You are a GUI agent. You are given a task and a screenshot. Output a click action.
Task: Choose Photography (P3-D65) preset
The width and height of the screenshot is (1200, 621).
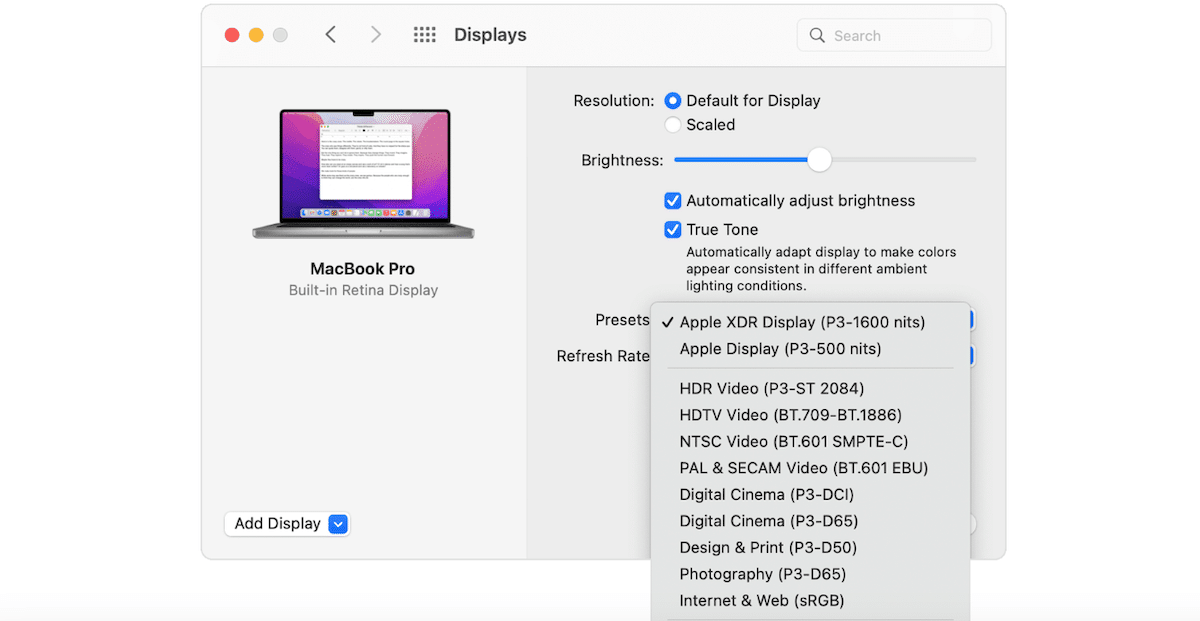(x=810, y=574)
